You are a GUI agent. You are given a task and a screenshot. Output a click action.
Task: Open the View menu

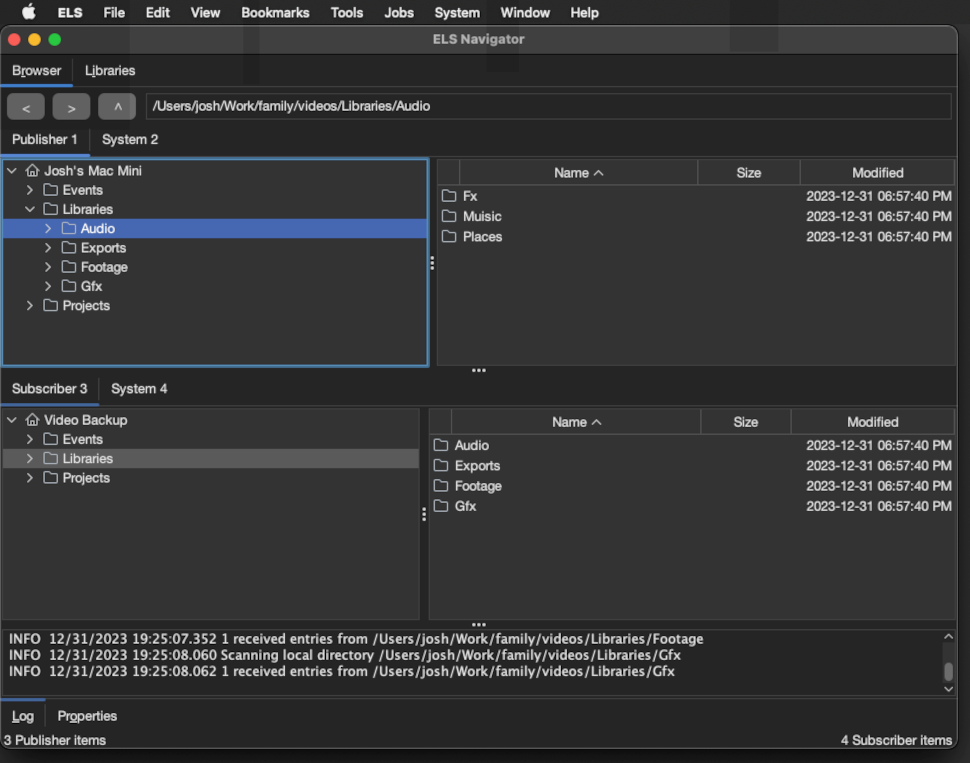tap(205, 12)
